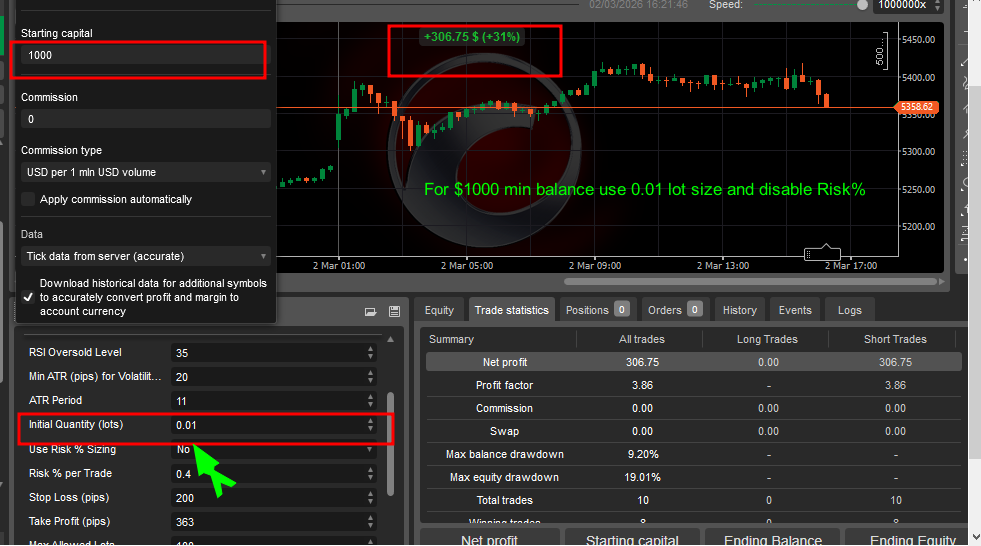Click the Total trades row label
The image size is (981, 546).
pos(504,500)
